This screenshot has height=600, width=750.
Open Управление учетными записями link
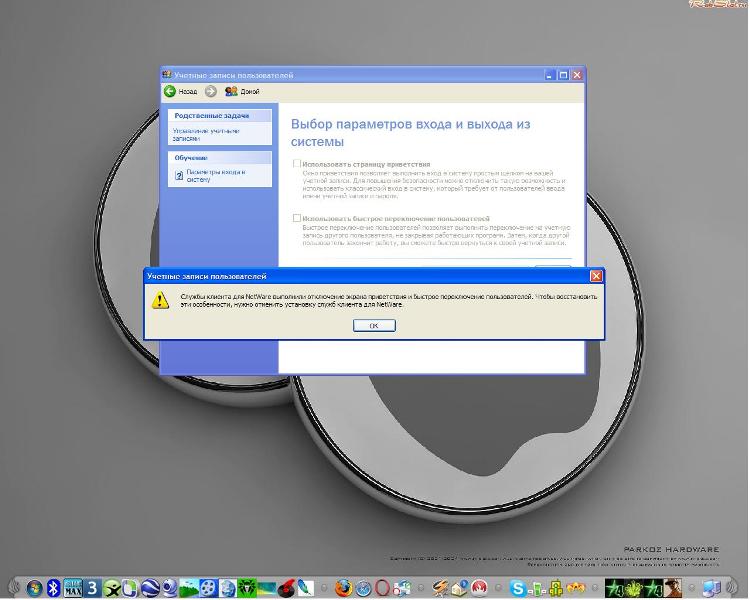pyautogui.click(x=206, y=134)
